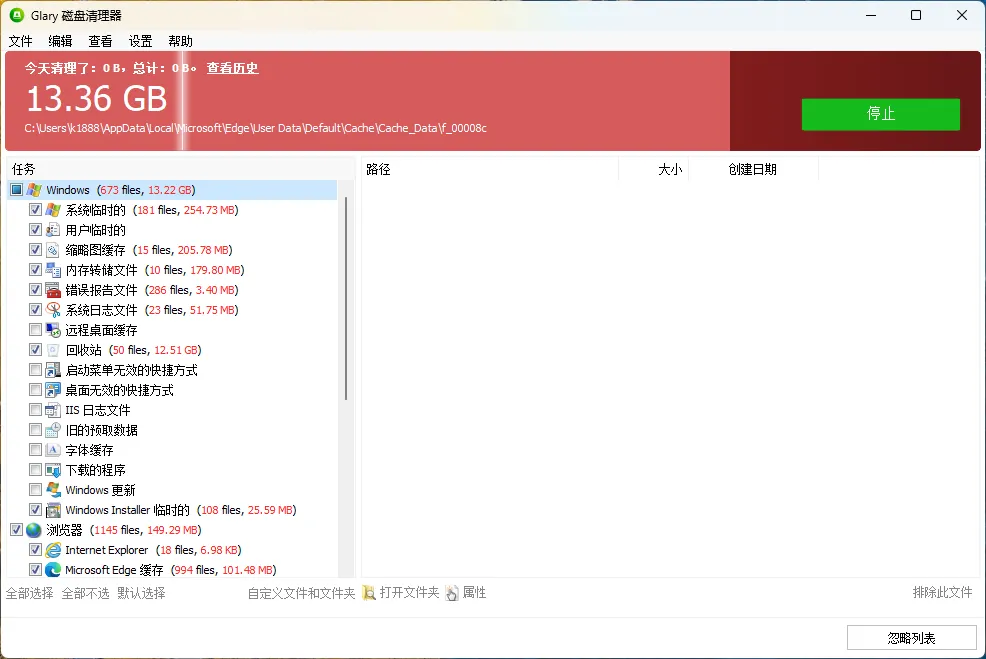The width and height of the screenshot is (986, 659).
Task: Enable the 字体缓存 checkbox
Action: (x=35, y=450)
